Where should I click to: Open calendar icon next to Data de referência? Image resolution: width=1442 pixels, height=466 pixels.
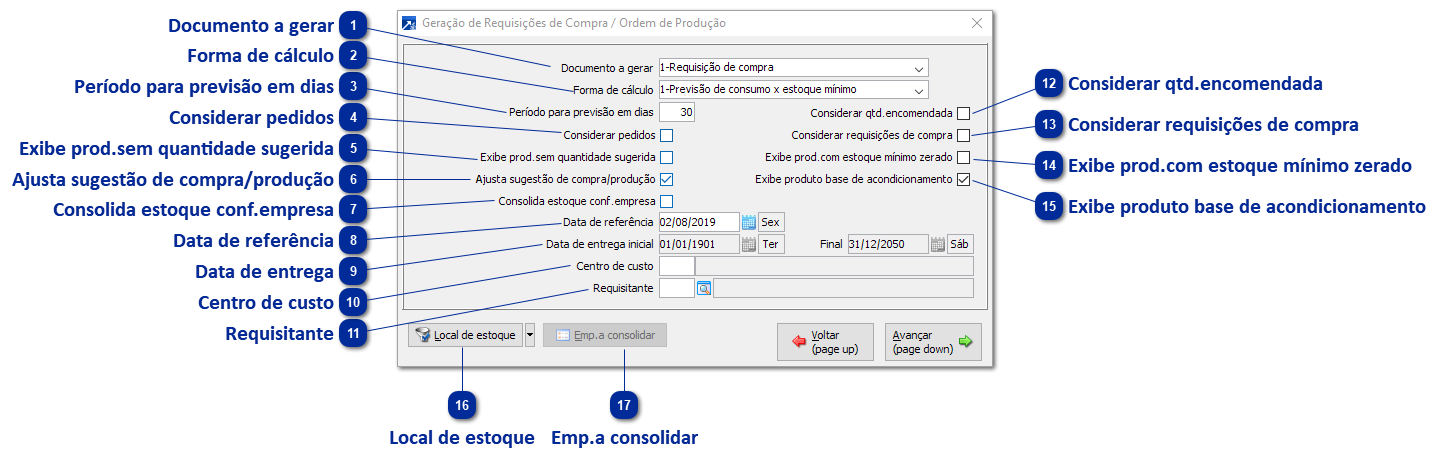(749, 222)
